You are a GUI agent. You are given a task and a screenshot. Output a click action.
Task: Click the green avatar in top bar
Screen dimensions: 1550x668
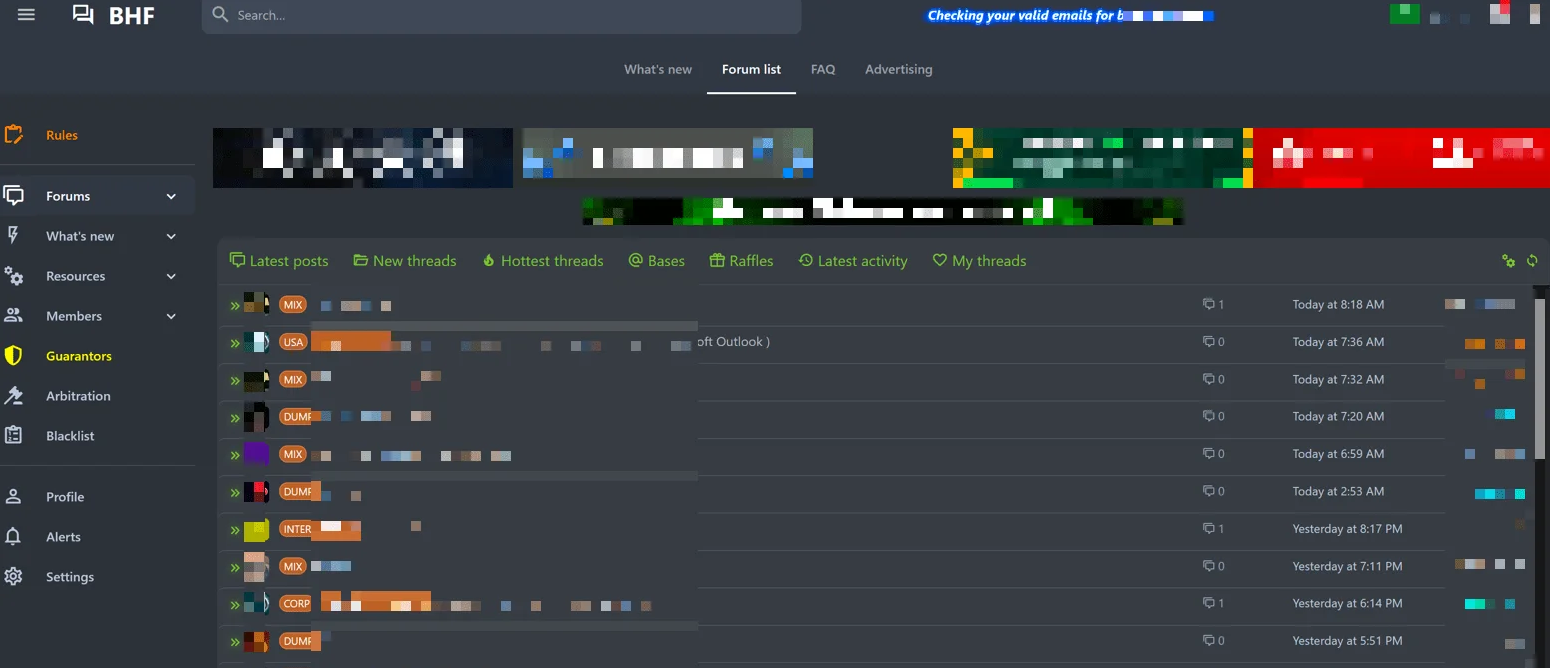(1404, 13)
